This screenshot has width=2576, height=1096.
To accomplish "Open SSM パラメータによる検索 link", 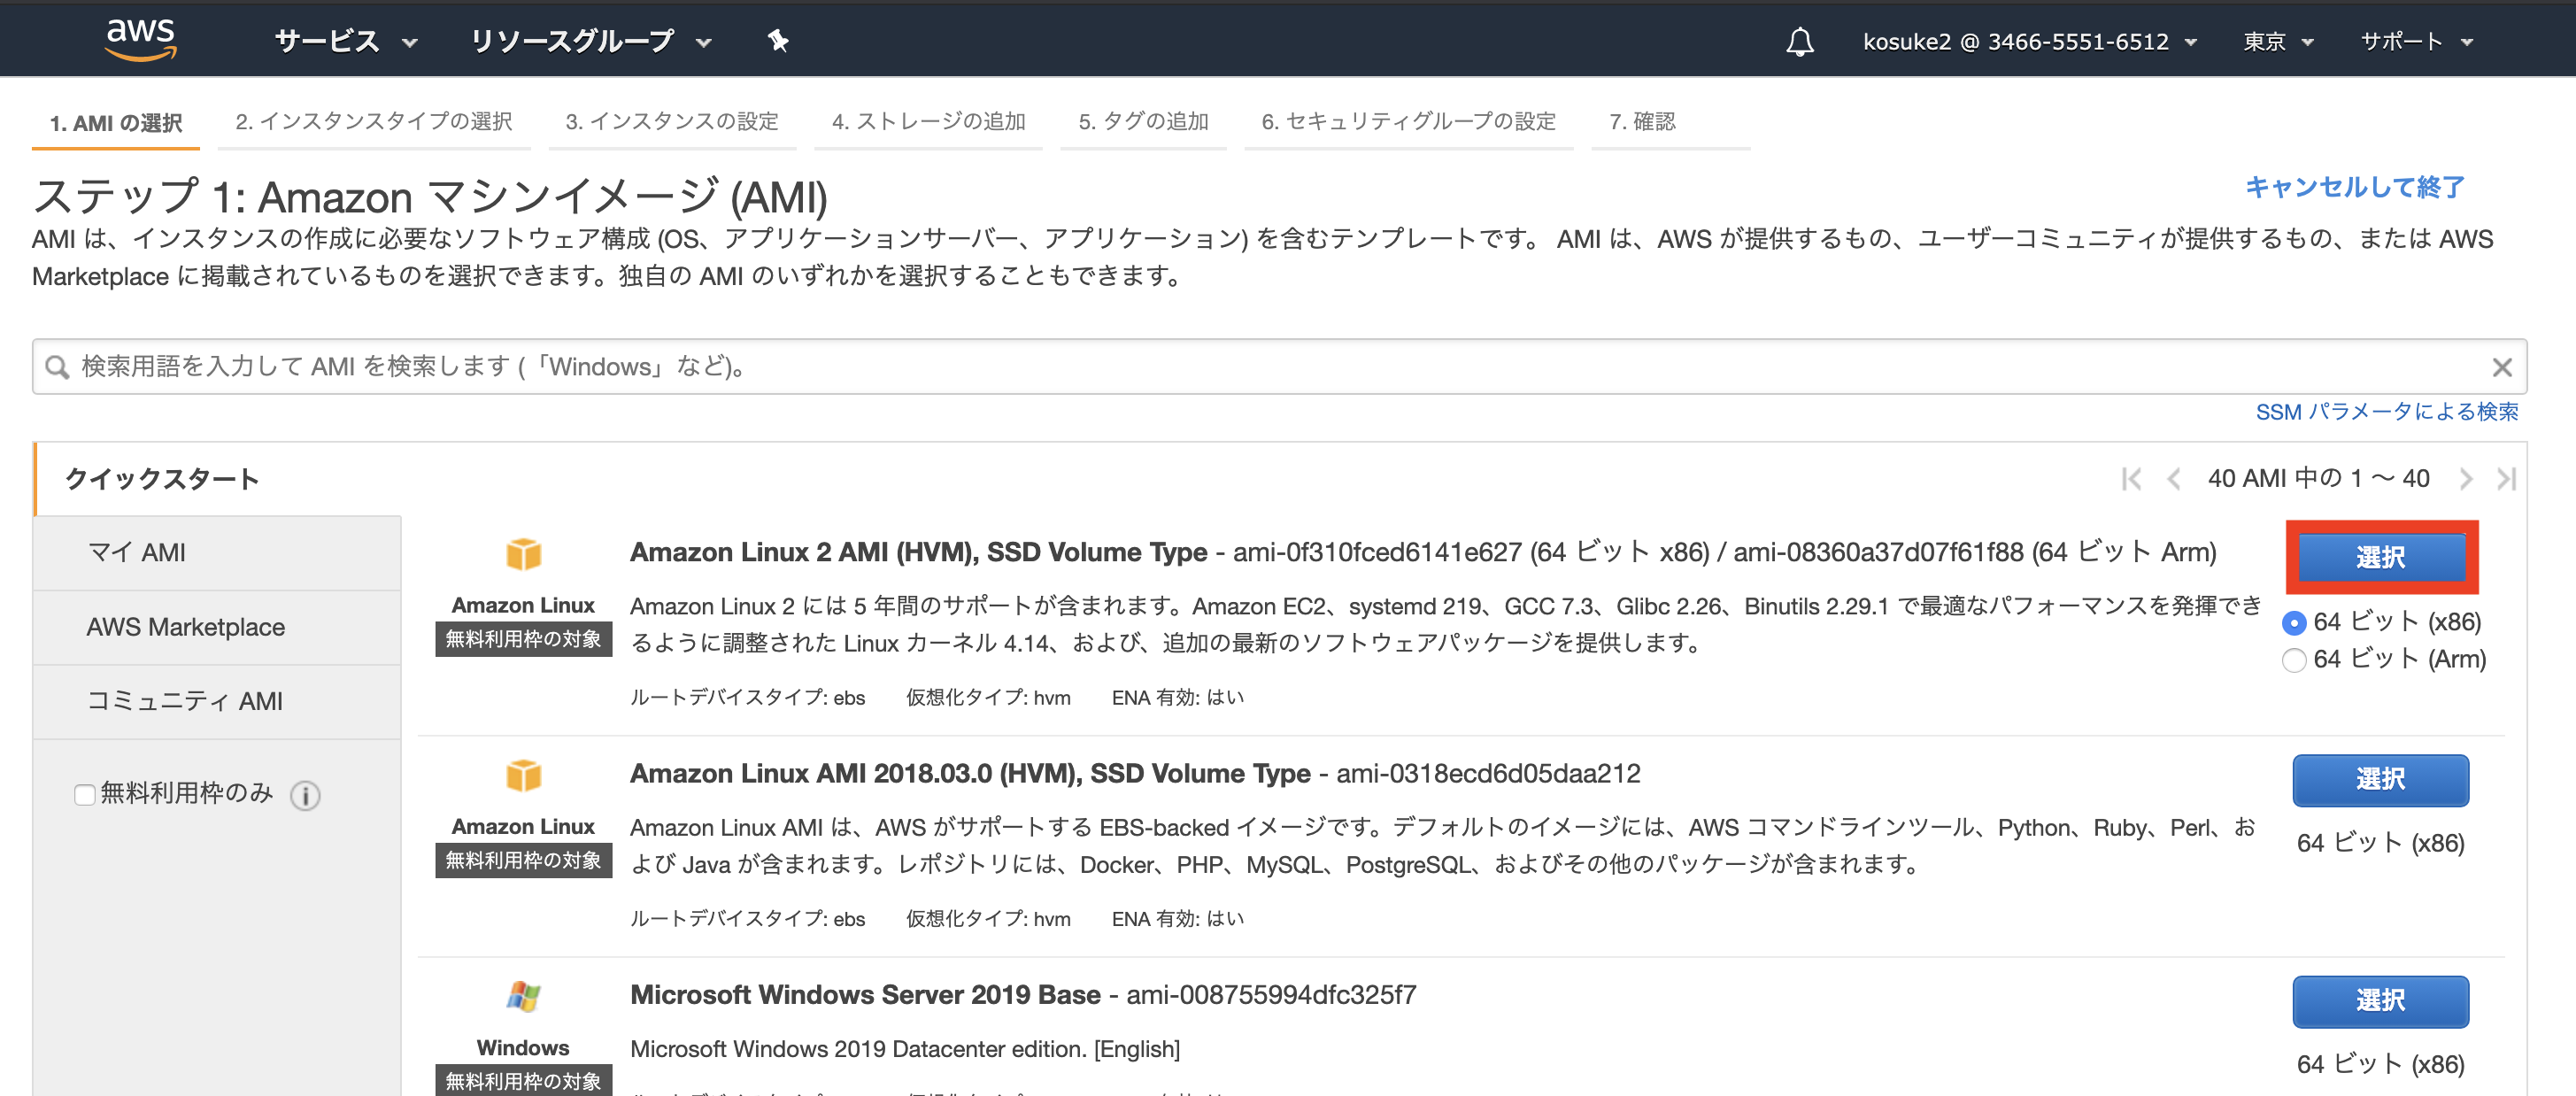I will pyautogui.click(x=2387, y=412).
